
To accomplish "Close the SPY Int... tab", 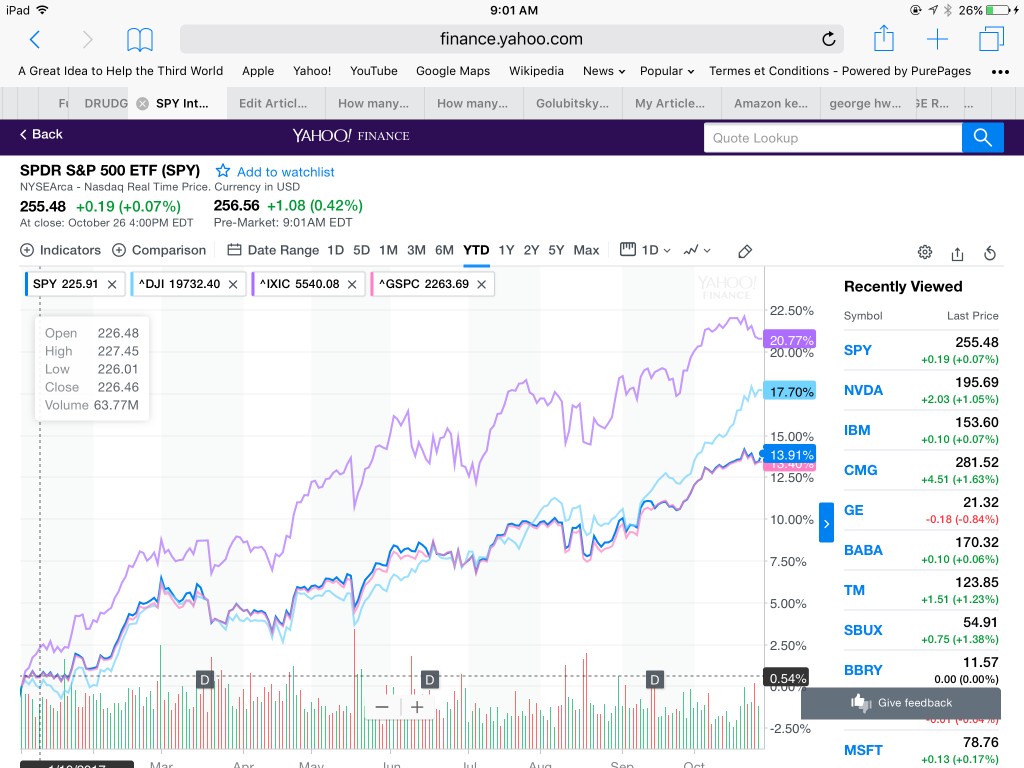I will (142, 103).
